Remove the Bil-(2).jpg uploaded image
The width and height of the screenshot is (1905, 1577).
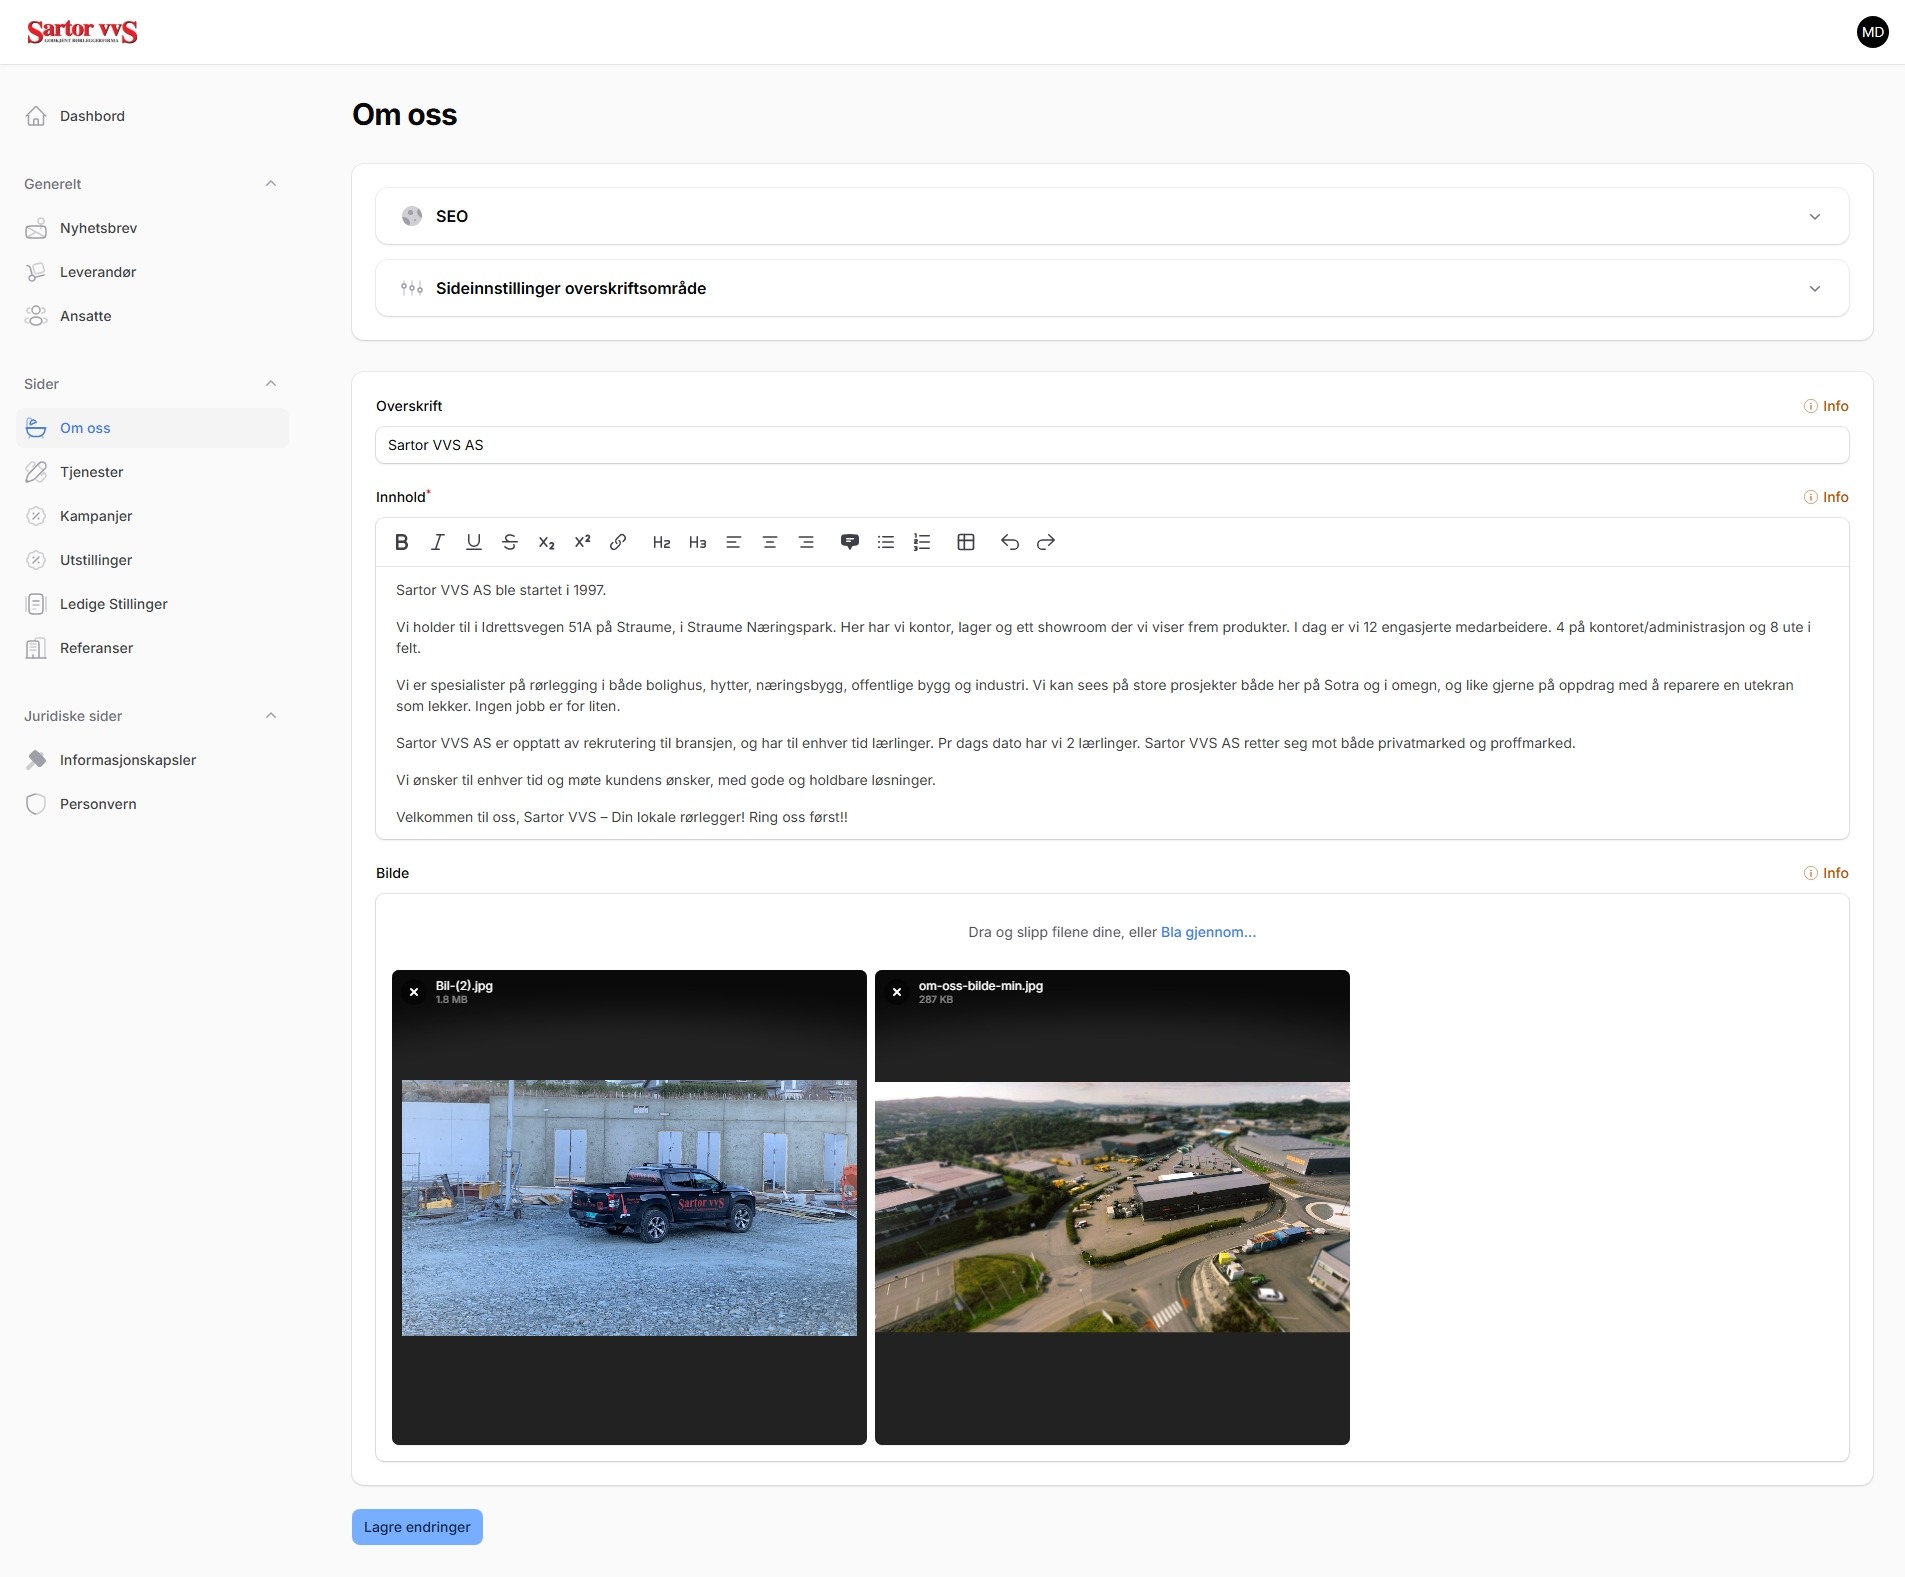tap(414, 992)
